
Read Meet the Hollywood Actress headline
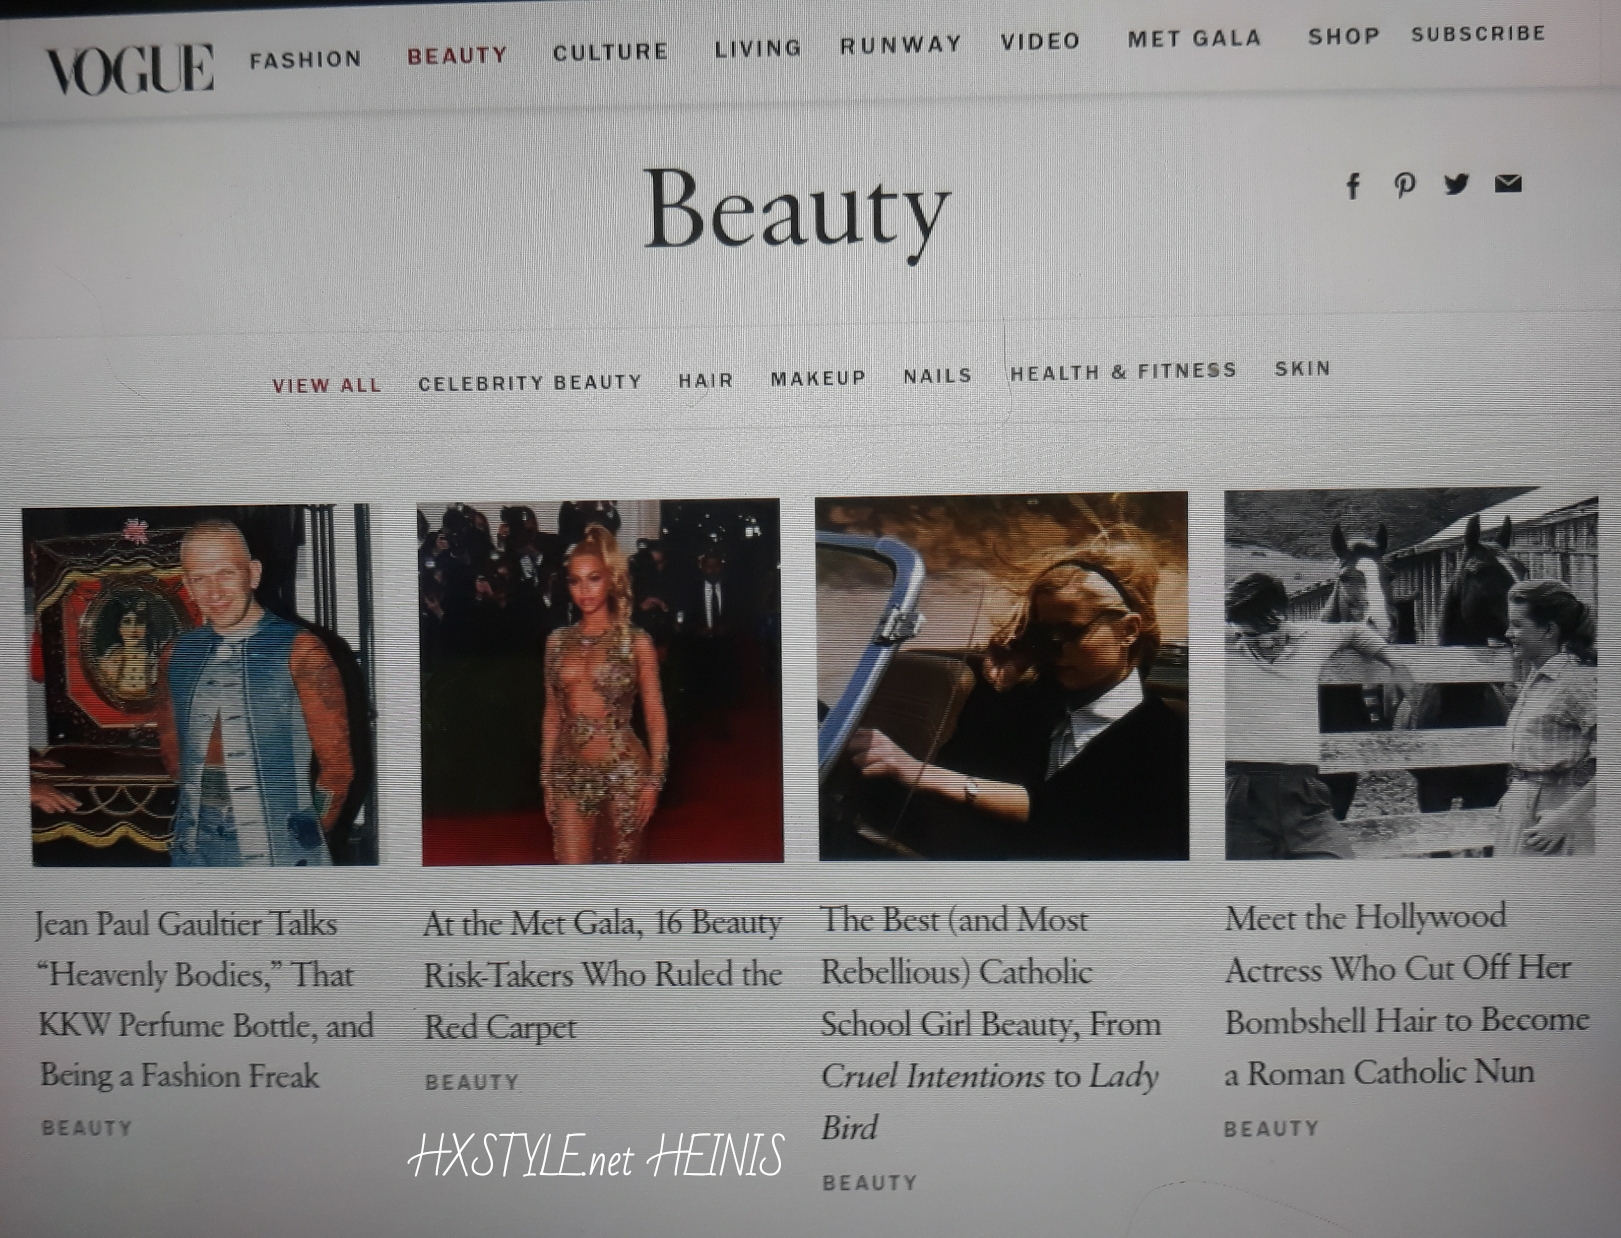click(1407, 995)
